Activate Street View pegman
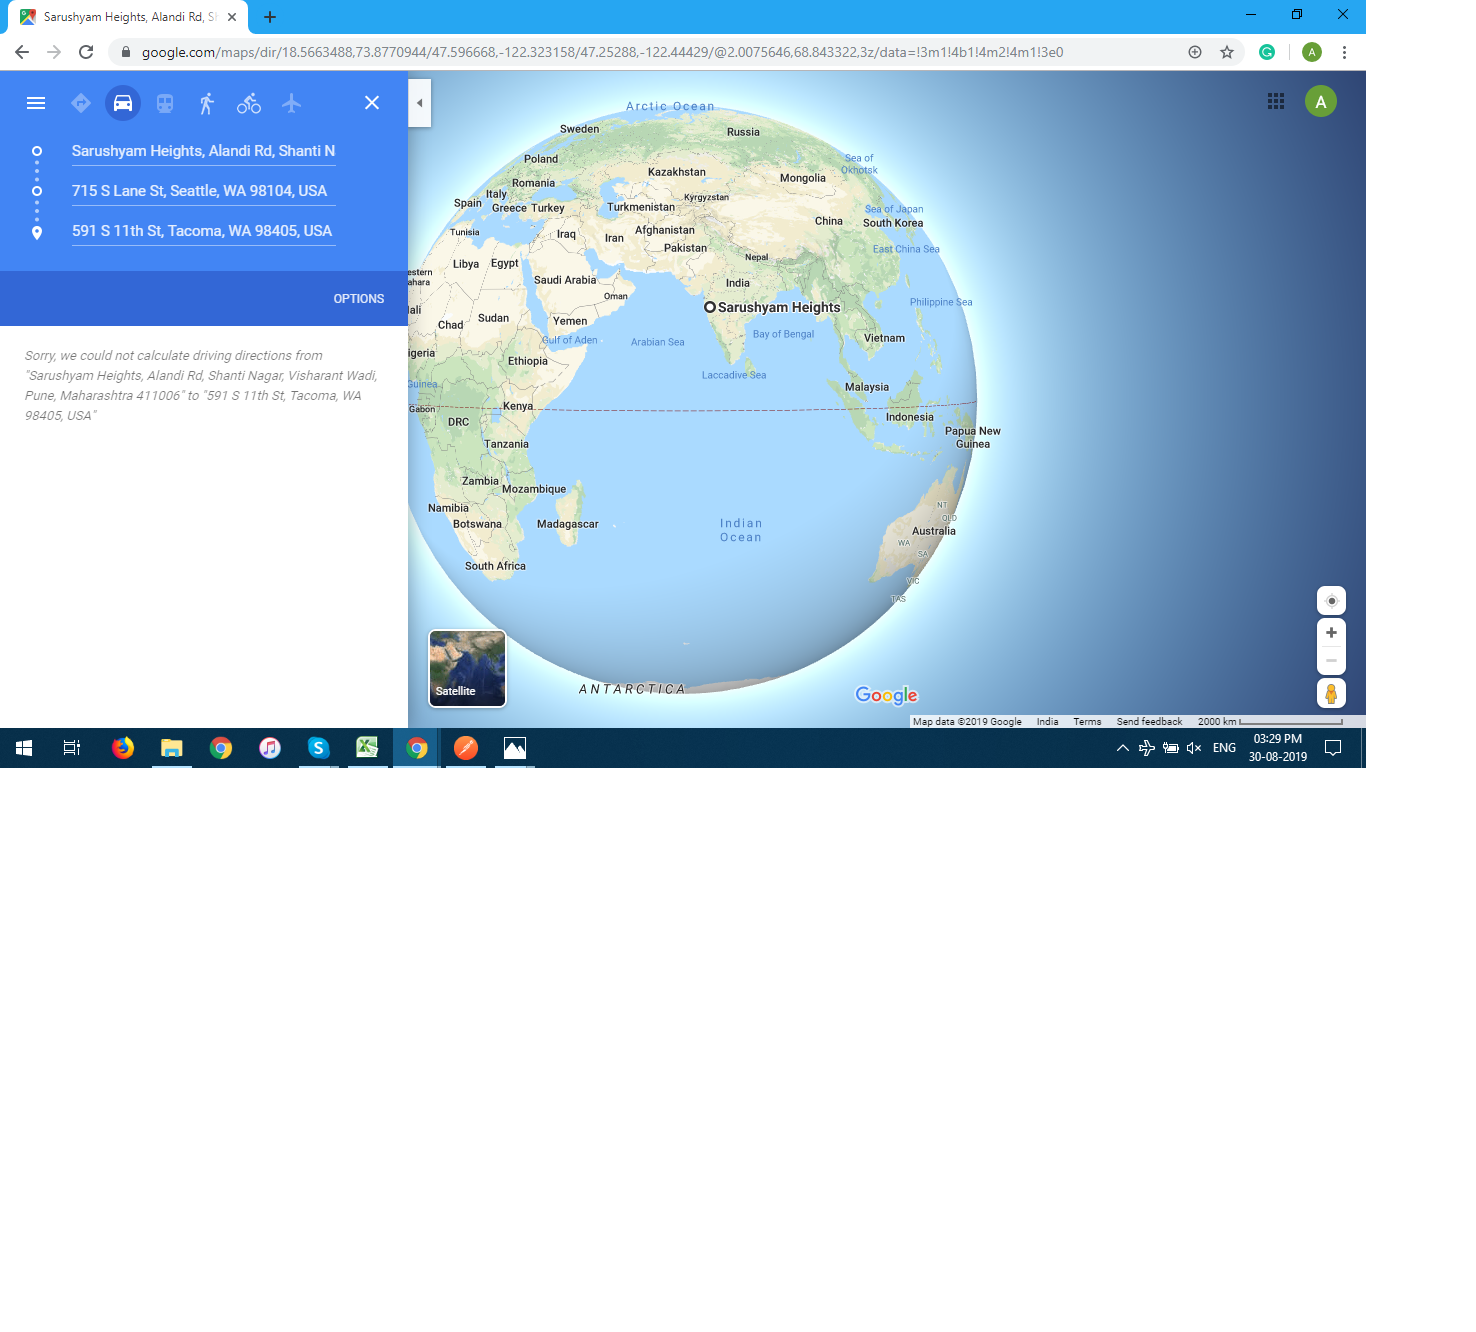1476x1332 pixels. 1331,693
